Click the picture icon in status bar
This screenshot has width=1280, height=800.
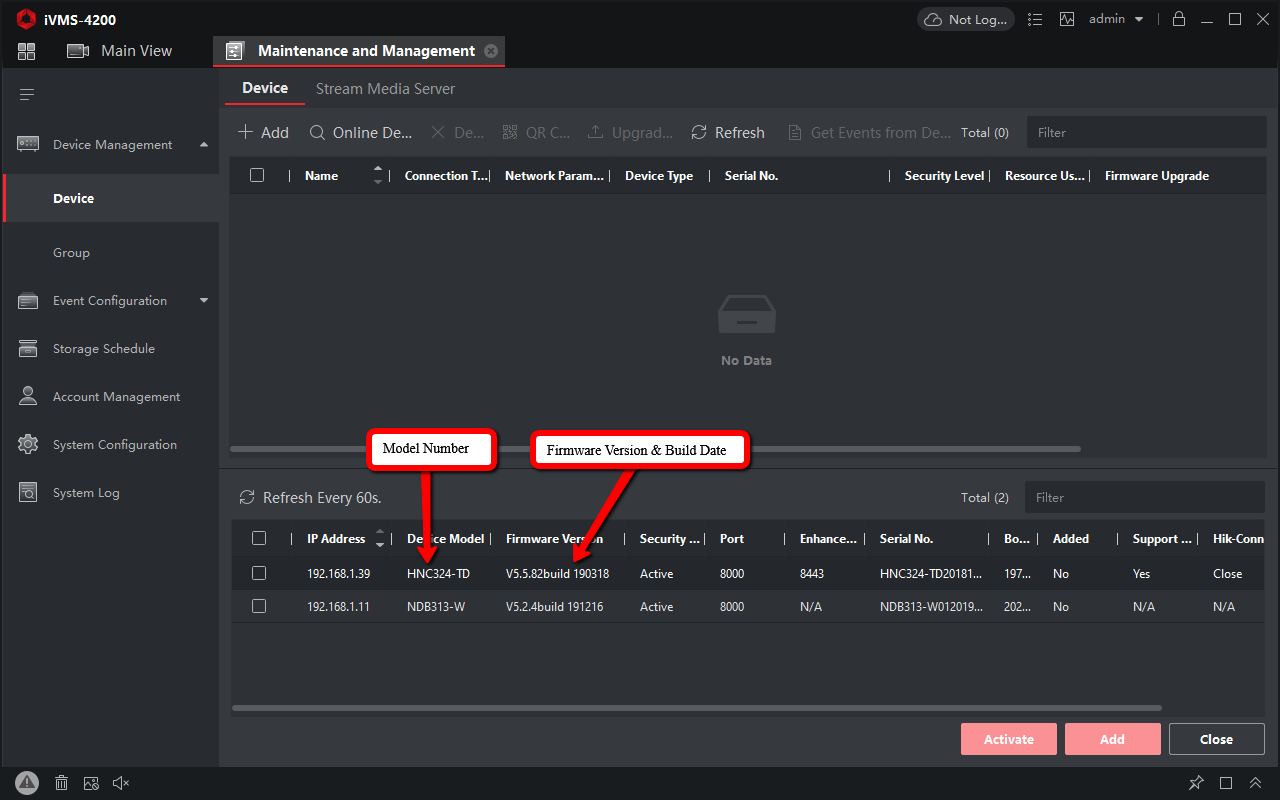coord(91,783)
